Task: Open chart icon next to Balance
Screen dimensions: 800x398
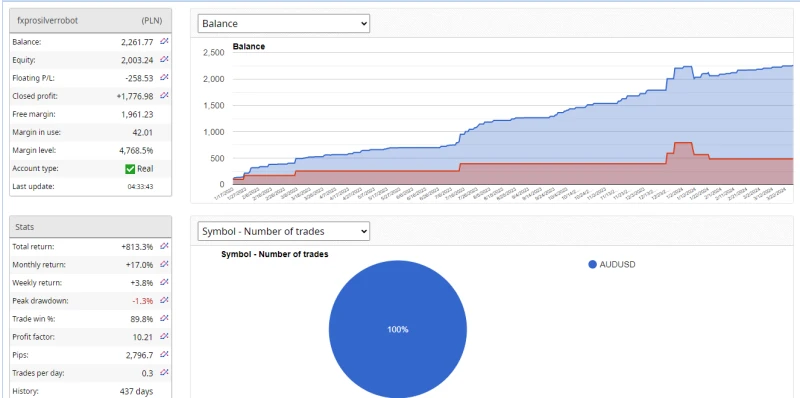Action: (164, 41)
